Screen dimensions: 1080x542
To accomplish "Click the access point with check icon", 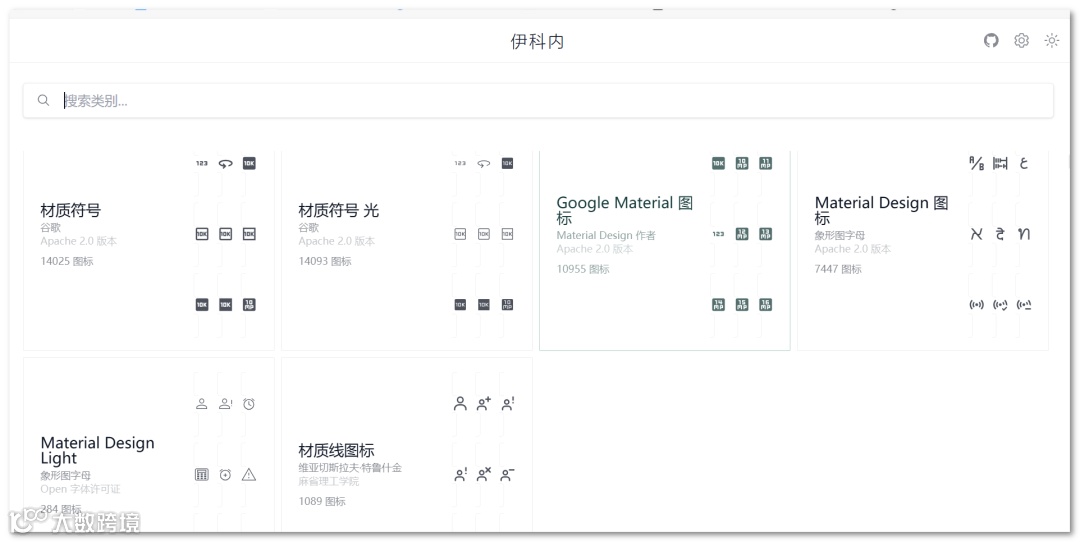I will tap(1000, 304).
